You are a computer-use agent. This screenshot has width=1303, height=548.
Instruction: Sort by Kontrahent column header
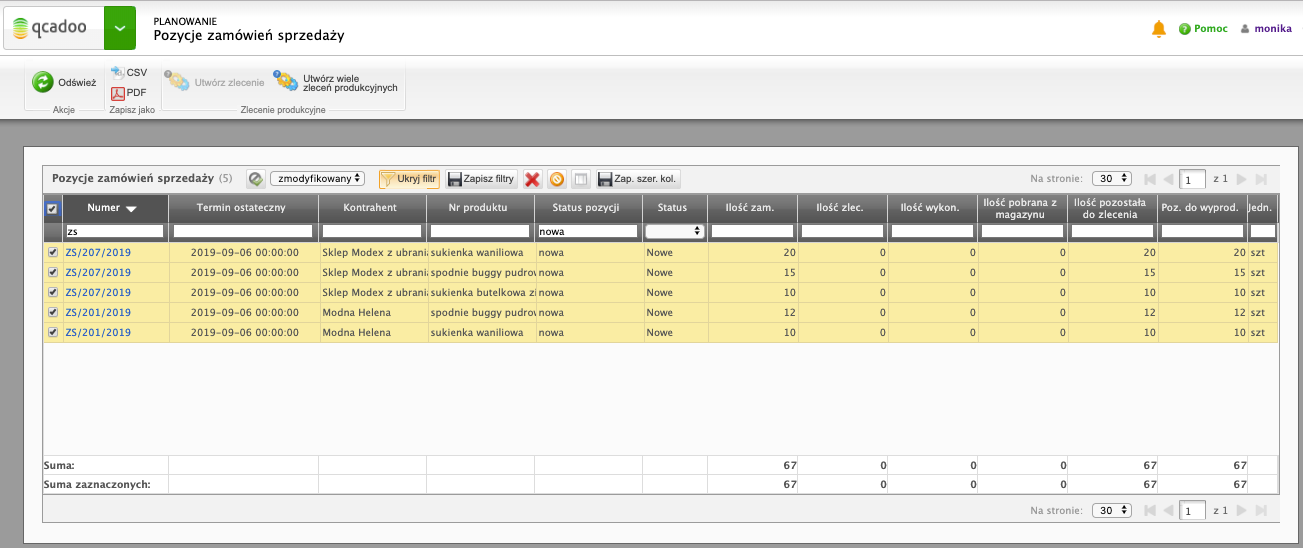point(372,208)
